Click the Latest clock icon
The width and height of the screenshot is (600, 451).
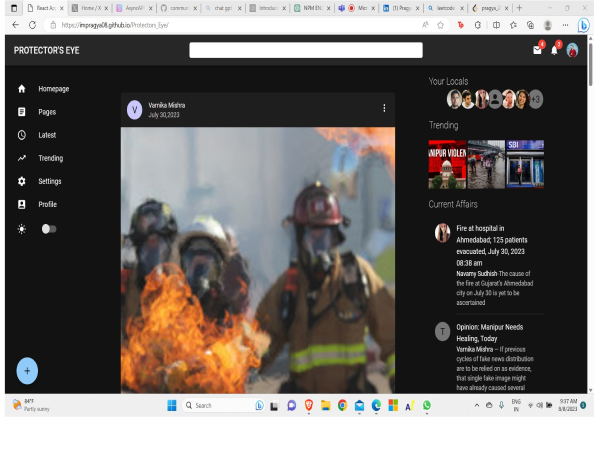click(22, 135)
